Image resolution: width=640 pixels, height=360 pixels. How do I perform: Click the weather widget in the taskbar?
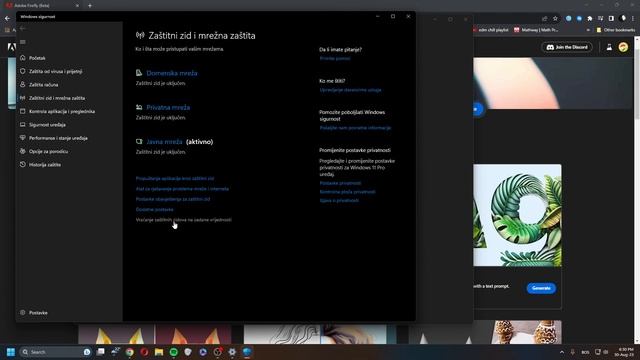click(x=115, y=351)
